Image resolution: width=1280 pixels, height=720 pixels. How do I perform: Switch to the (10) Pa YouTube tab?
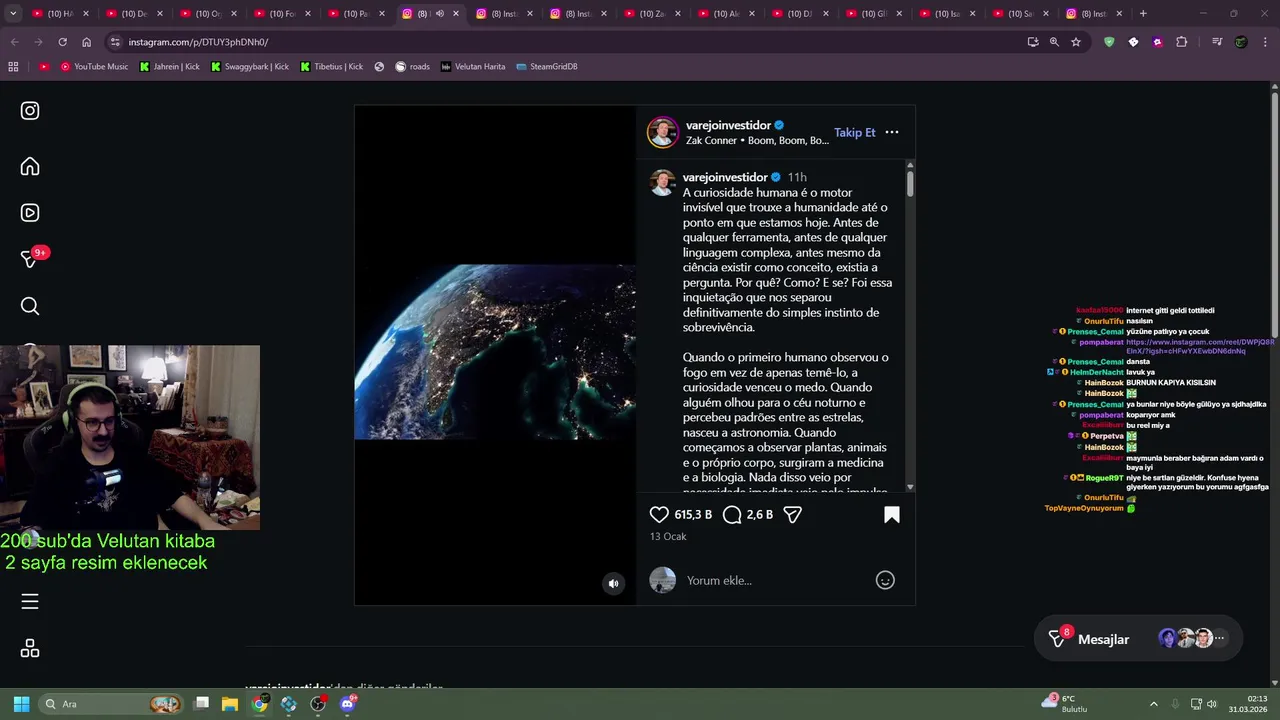click(356, 14)
